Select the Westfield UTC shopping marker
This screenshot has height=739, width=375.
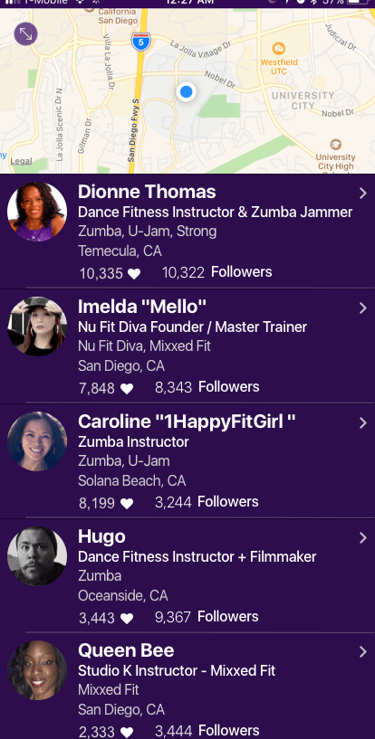pos(279,48)
